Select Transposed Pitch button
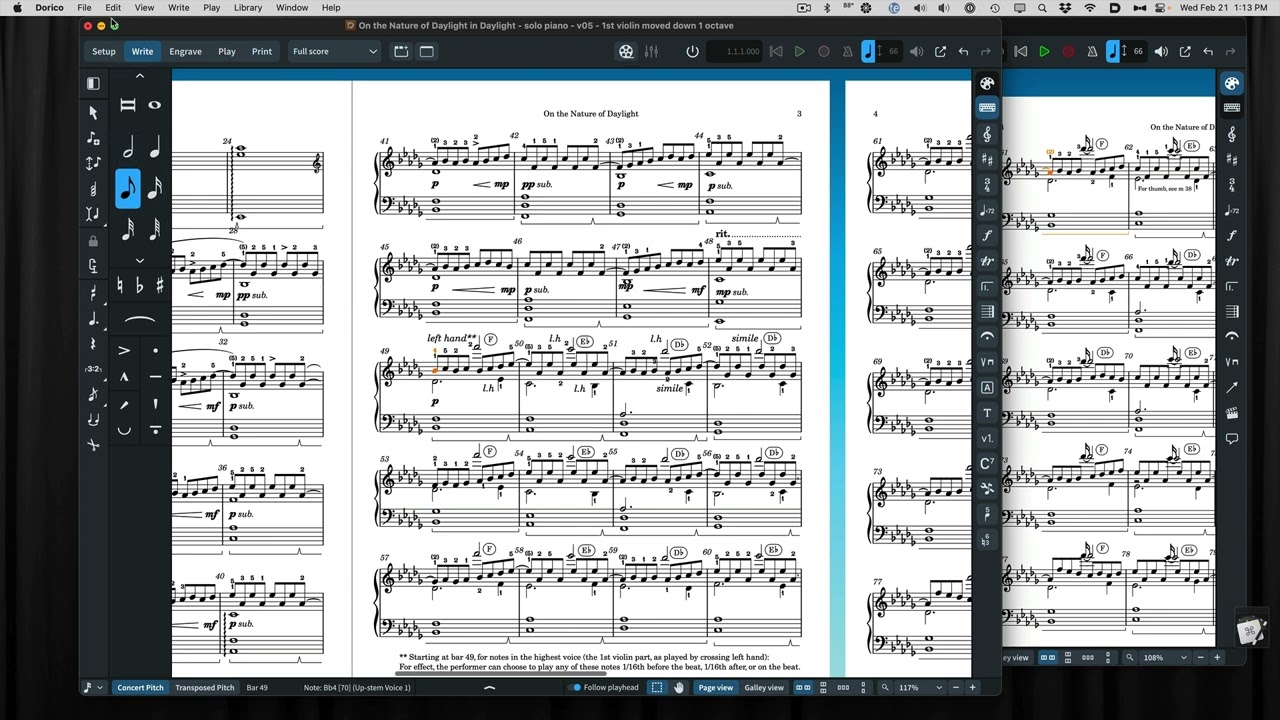Screen dimensions: 1280x720 point(205,687)
